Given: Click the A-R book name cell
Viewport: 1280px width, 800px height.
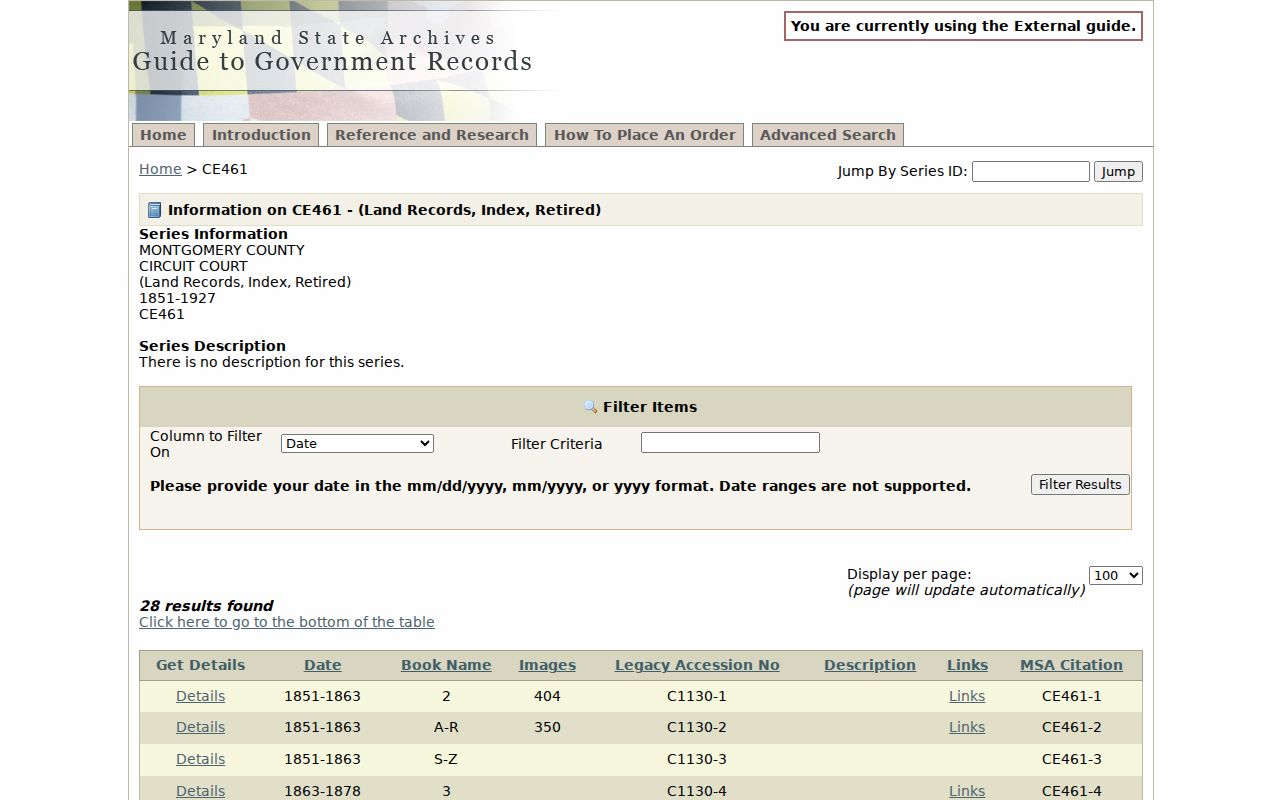Looking at the screenshot, I should click(446, 727).
